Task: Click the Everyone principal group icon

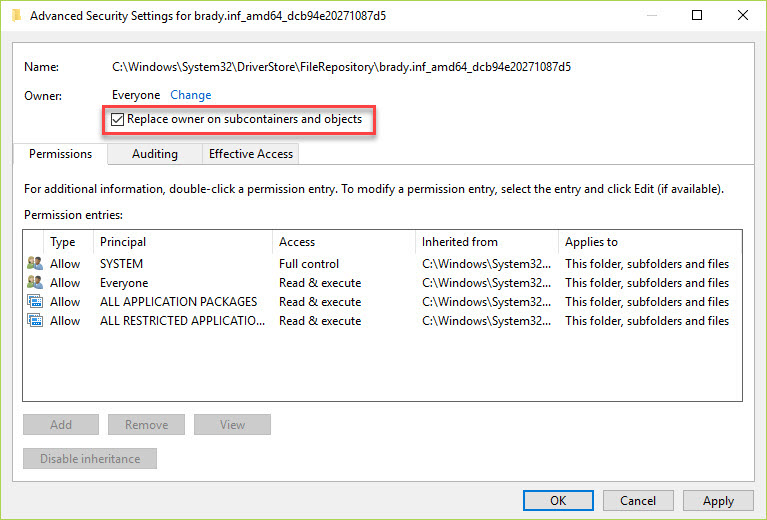Action: (x=35, y=283)
